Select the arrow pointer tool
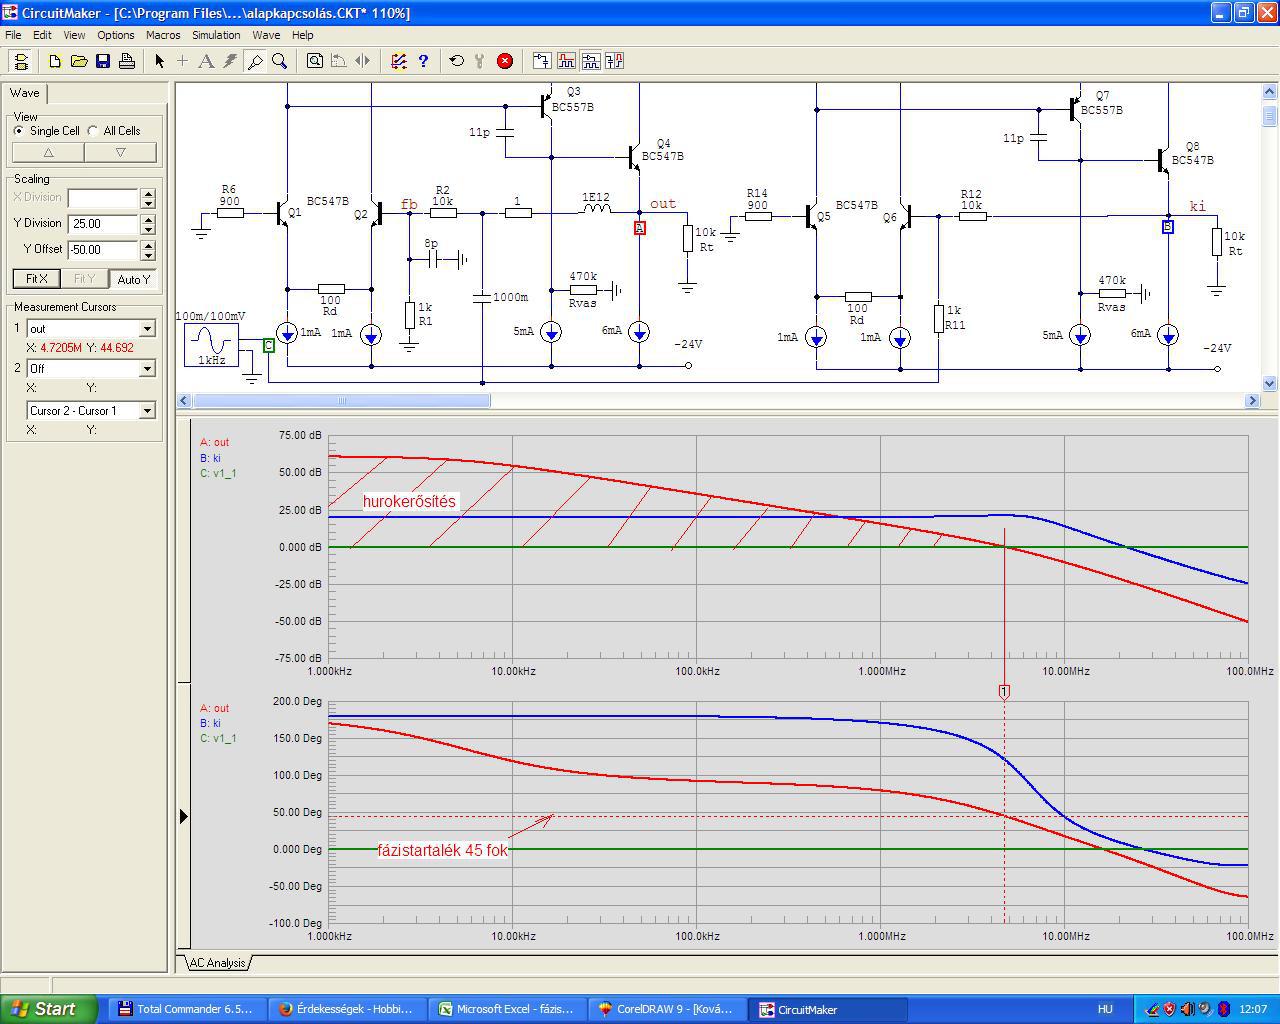The height and width of the screenshot is (1024, 1280). pyautogui.click(x=159, y=61)
